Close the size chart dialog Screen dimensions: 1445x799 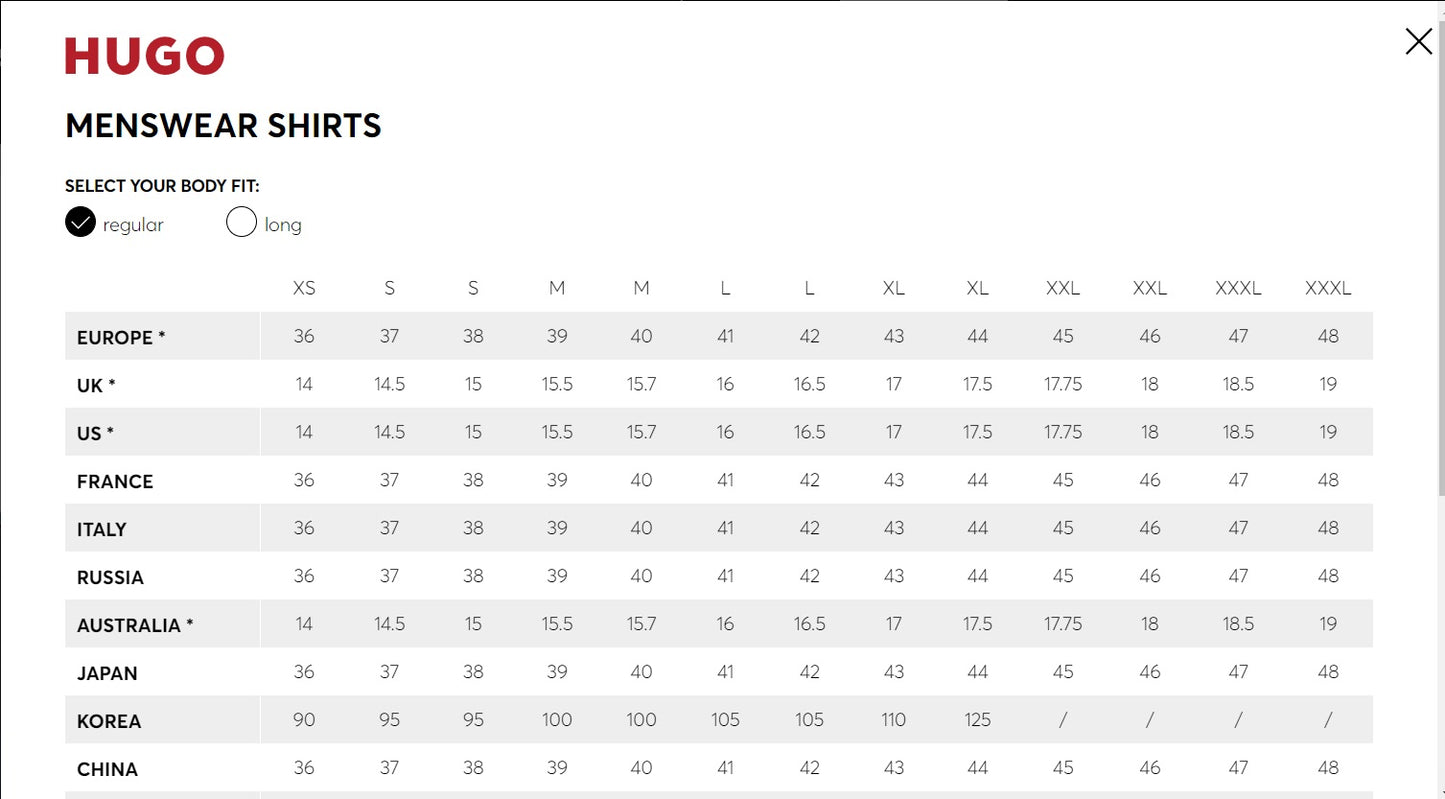1418,41
